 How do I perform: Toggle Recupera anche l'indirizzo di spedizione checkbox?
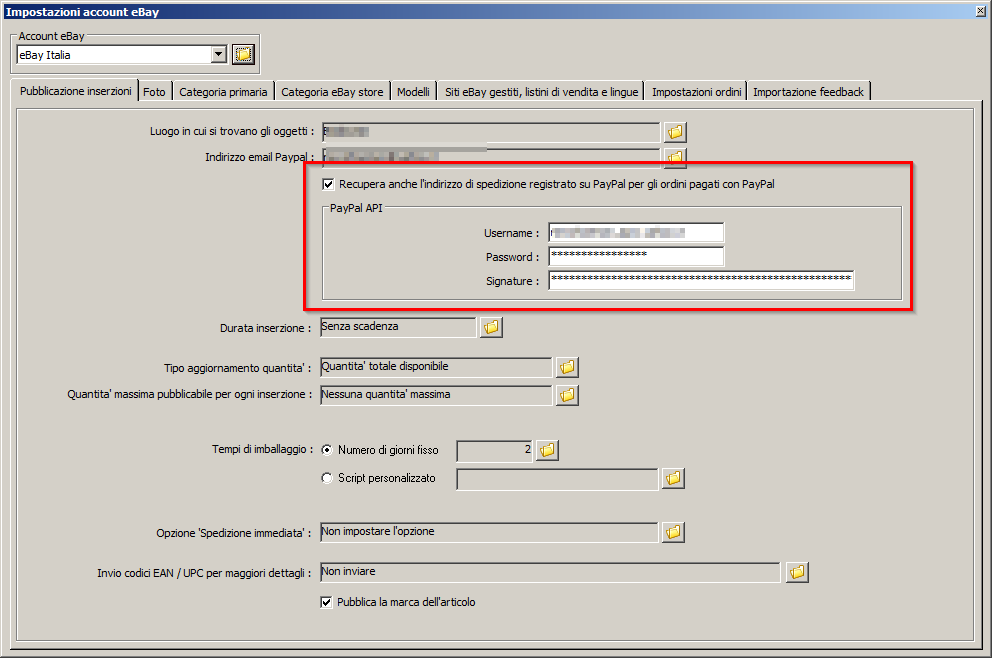(x=328, y=184)
